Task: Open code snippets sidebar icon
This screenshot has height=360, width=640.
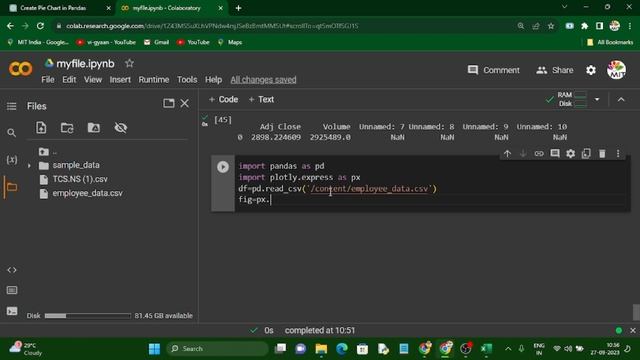Action: 12,270
